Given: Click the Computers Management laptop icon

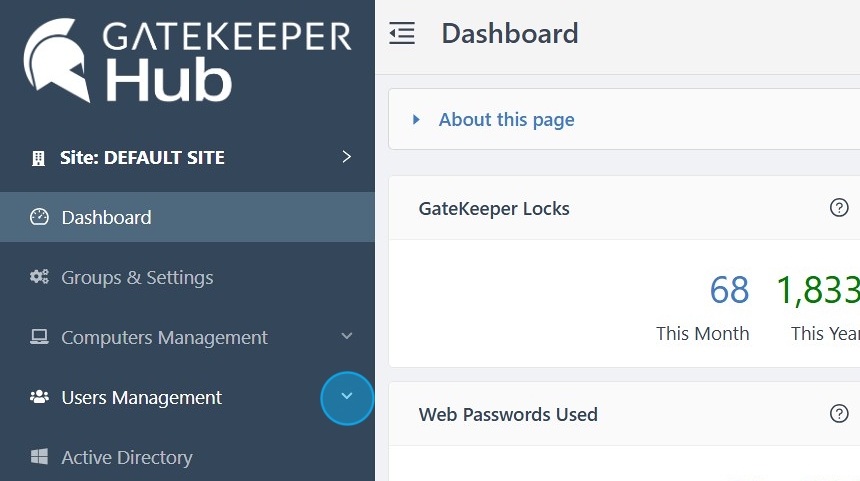Looking at the screenshot, I should (39, 337).
